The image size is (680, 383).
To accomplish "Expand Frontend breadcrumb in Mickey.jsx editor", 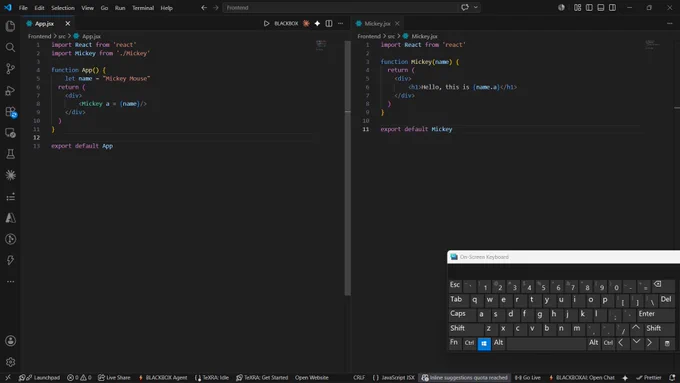I will point(369,36).
